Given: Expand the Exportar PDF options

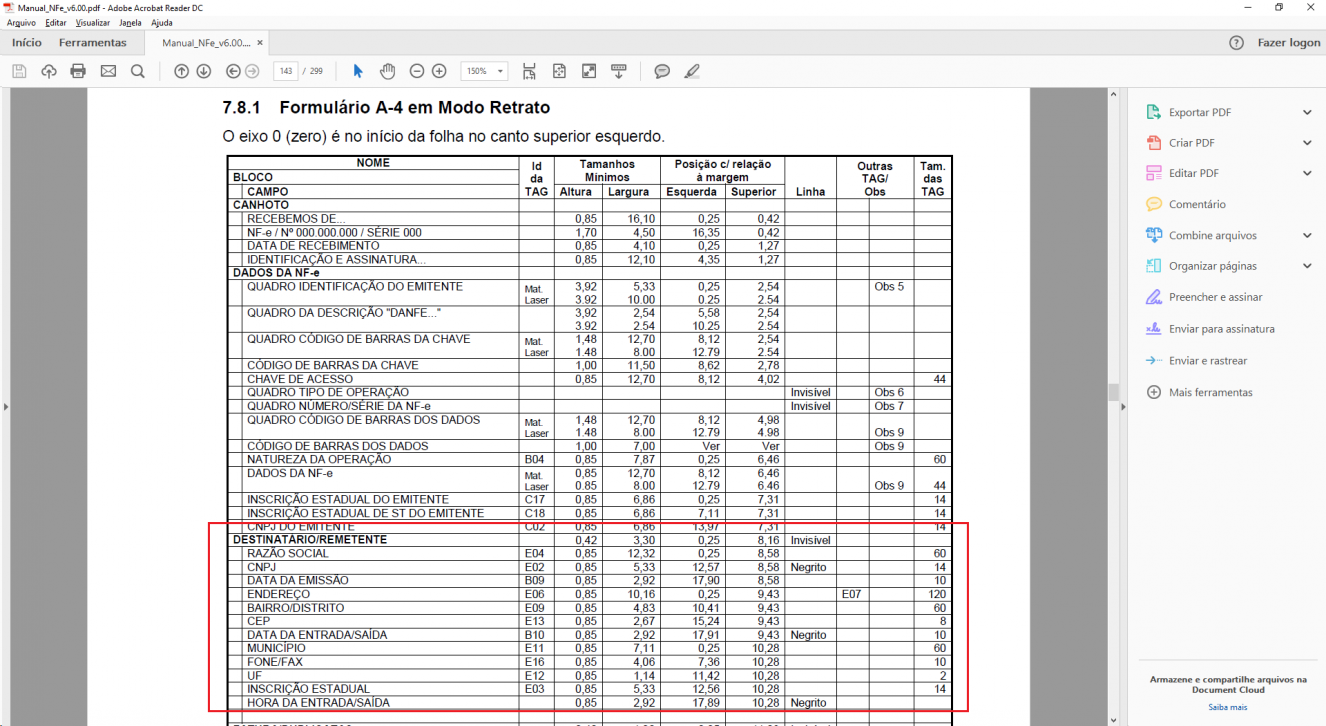Looking at the screenshot, I should 1307,113.
